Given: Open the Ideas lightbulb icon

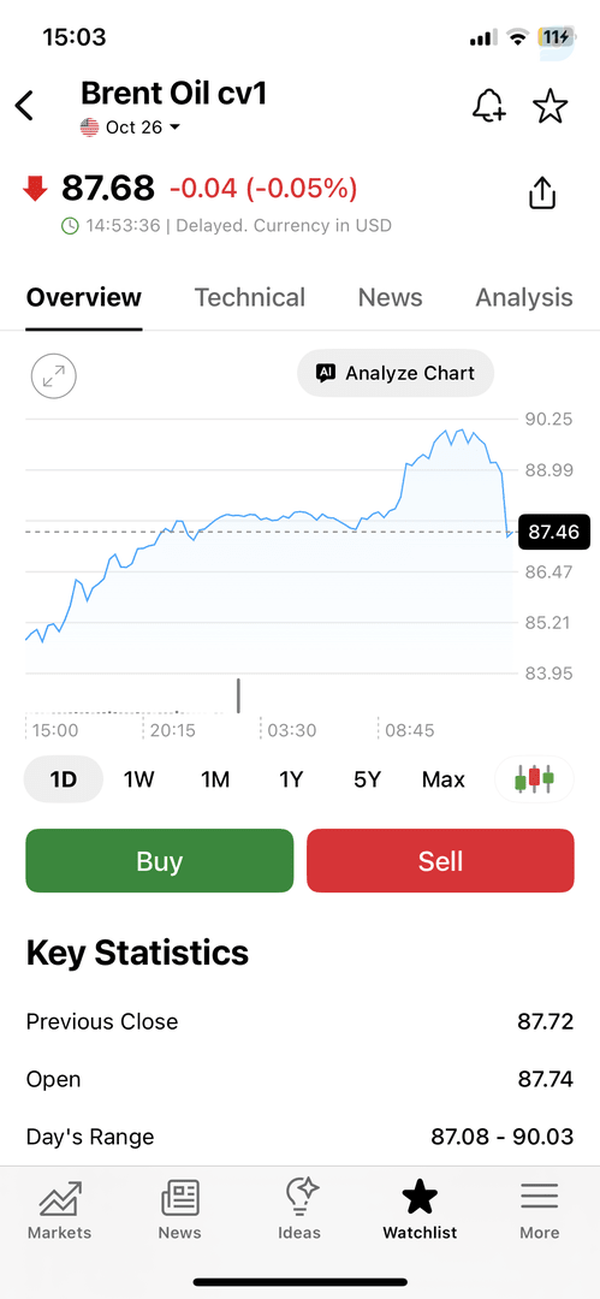Looking at the screenshot, I should pyautogui.click(x=300, y=1210).
